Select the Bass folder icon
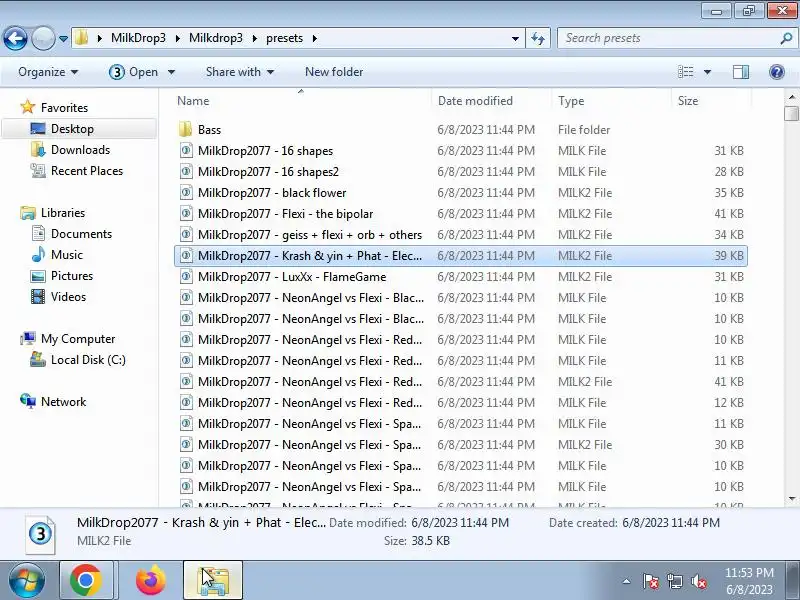Screen dimensions: 800x600 coord(186,130)
